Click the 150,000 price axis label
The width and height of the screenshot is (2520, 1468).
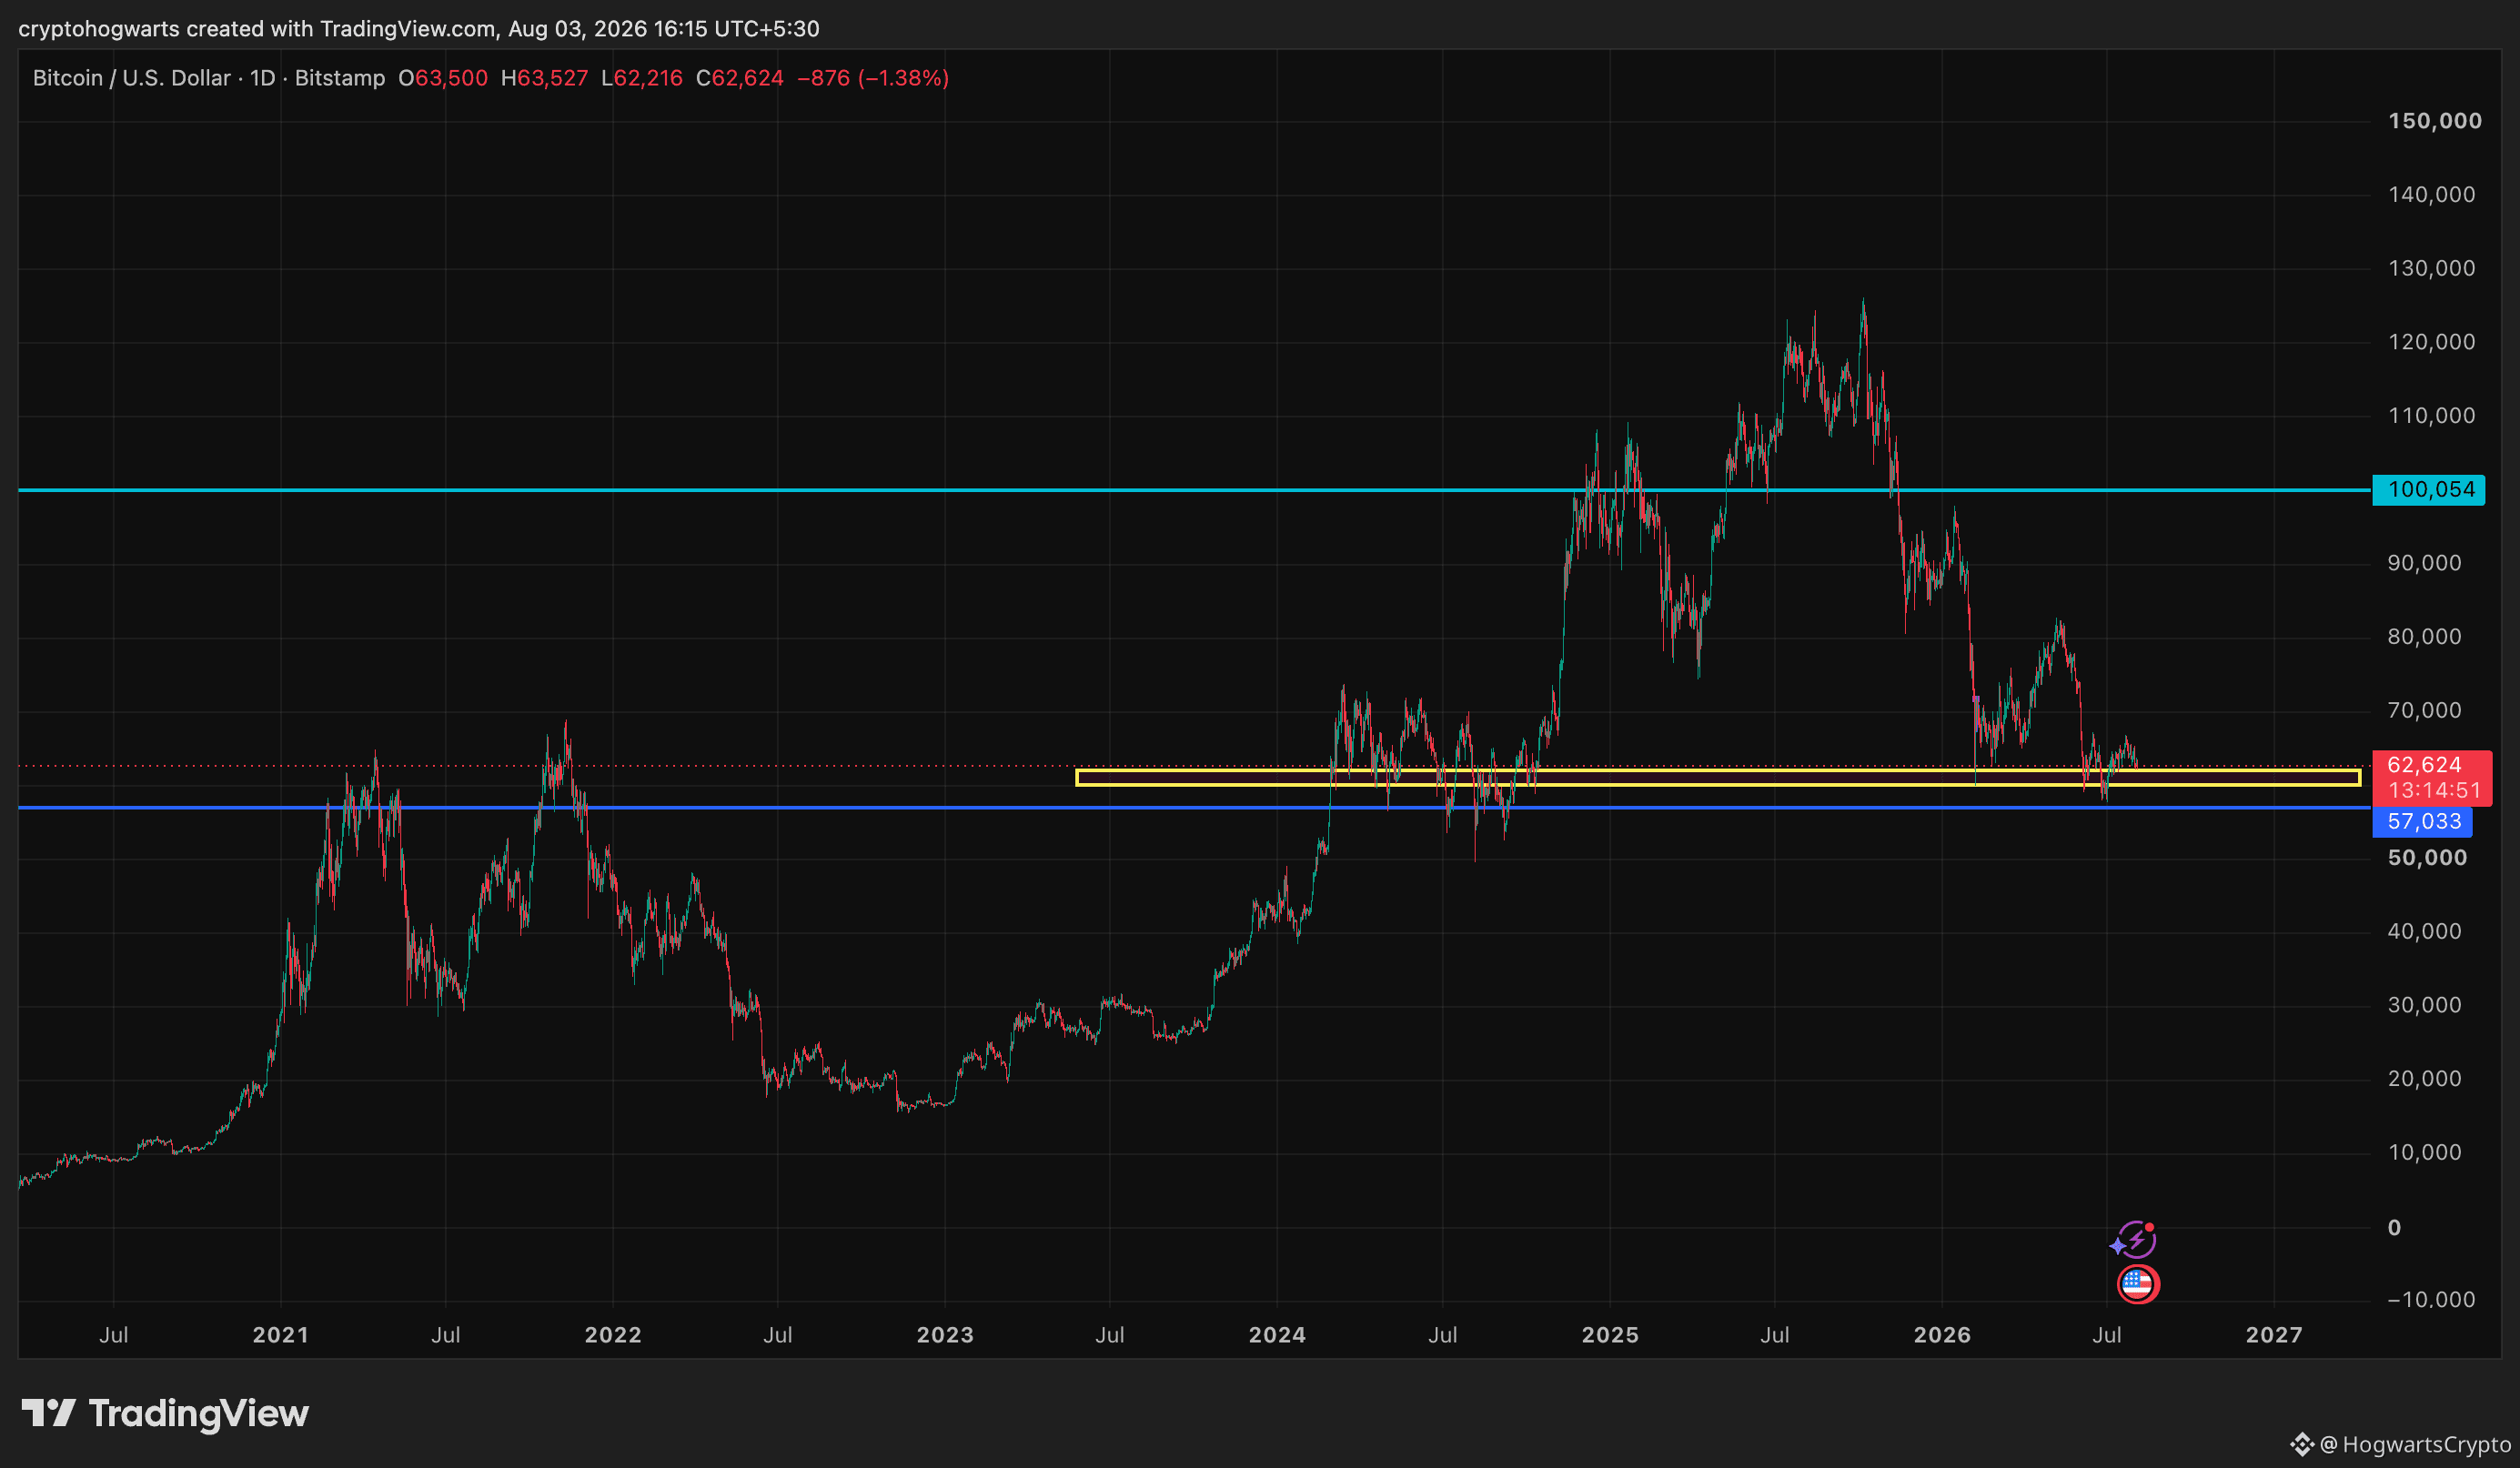(x=2435, y=121)
